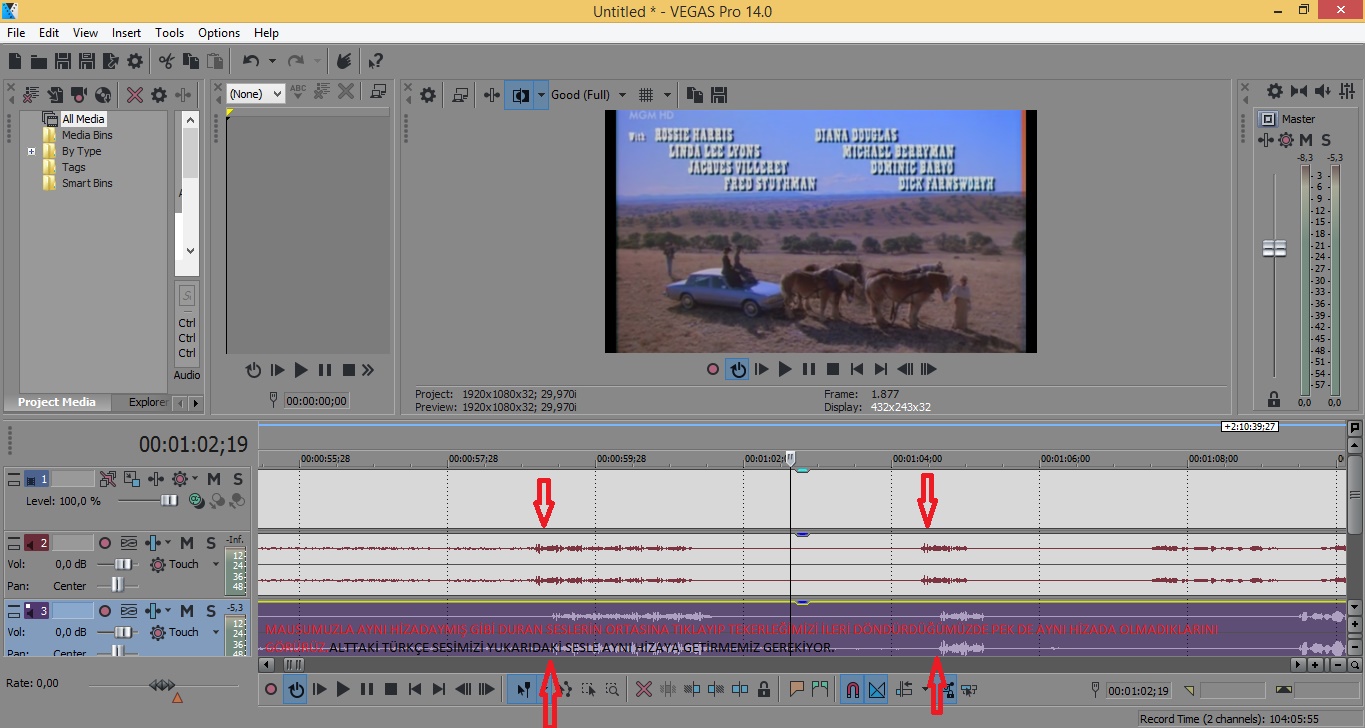Insert a region from timeline toolbar
This screenshot has height=728, width=1365.
coord(821,689)
